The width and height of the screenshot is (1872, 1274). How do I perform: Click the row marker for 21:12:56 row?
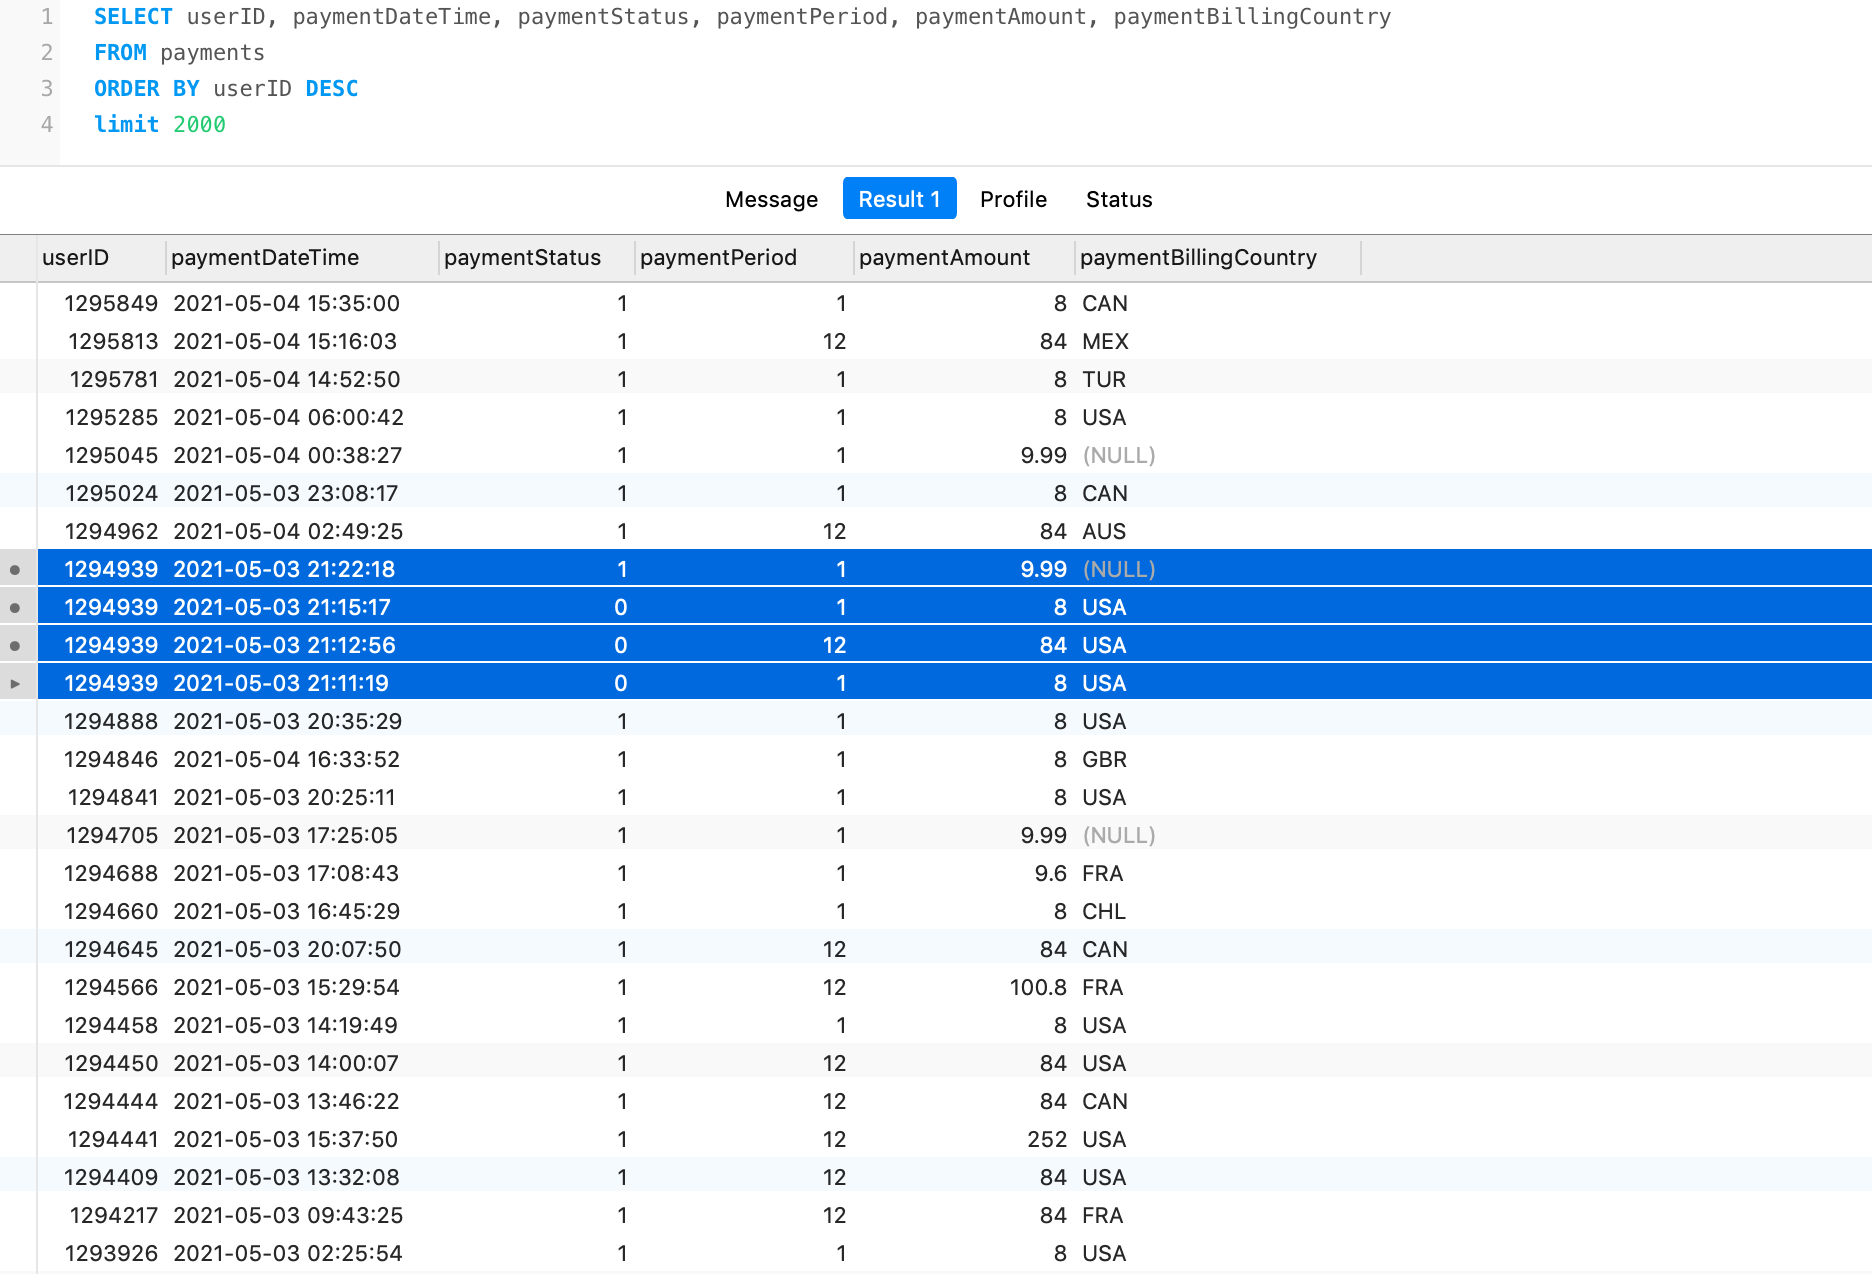(x=15, y=646)
